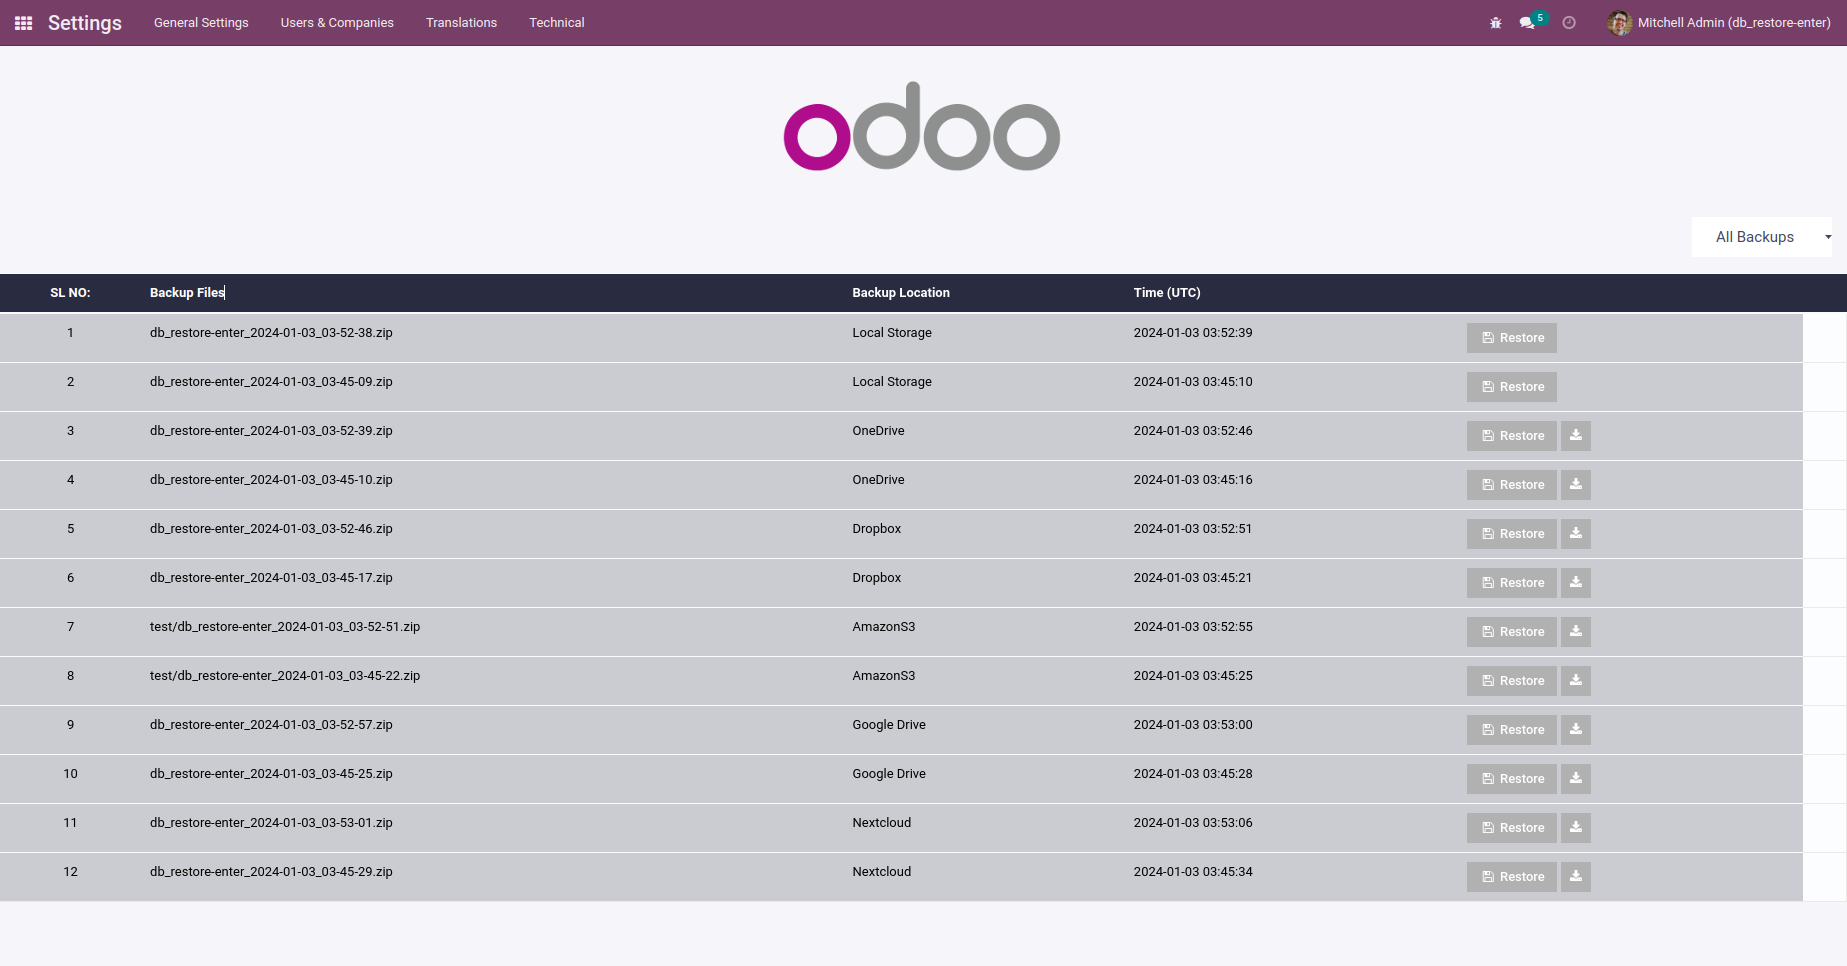Image resolution: width=1847 pixels, height=966 pixels.
Task: Download the 03-52-46 Dropbox backup
Action: pos(1576,534)
